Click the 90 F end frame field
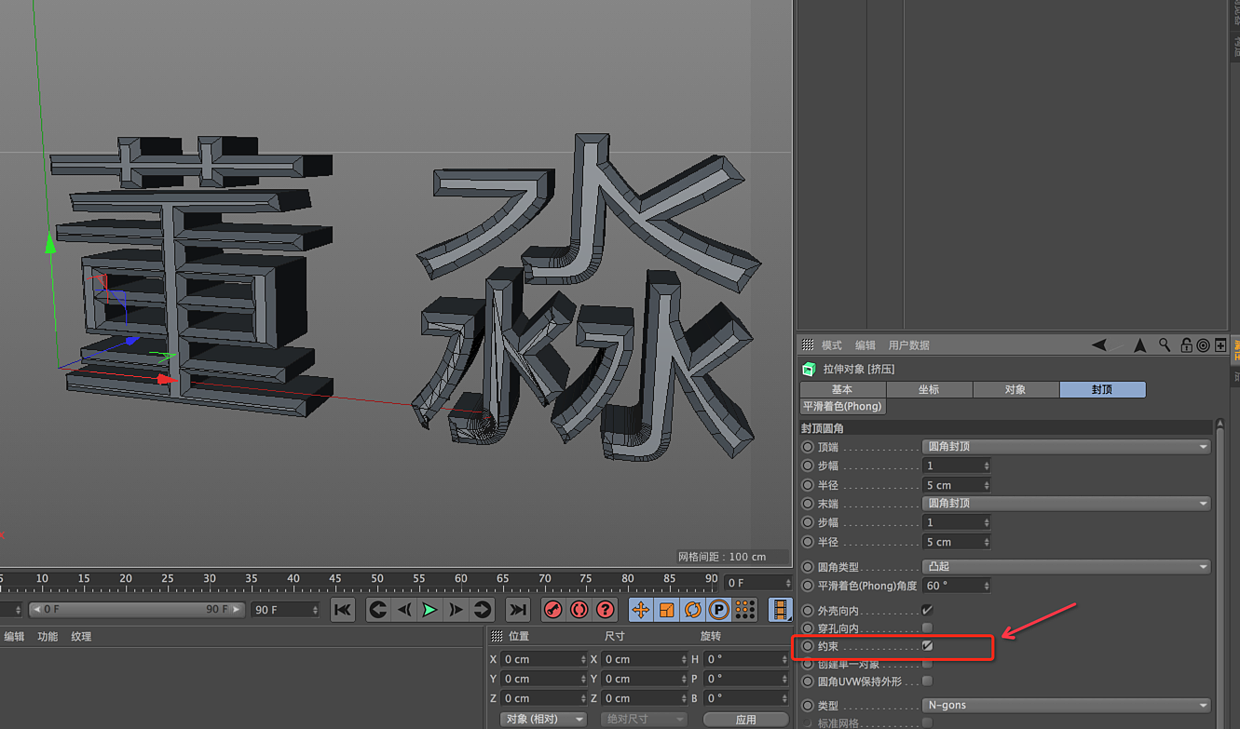The height and width of the screenshot is (729, 1240). click(x=285, y=609)
